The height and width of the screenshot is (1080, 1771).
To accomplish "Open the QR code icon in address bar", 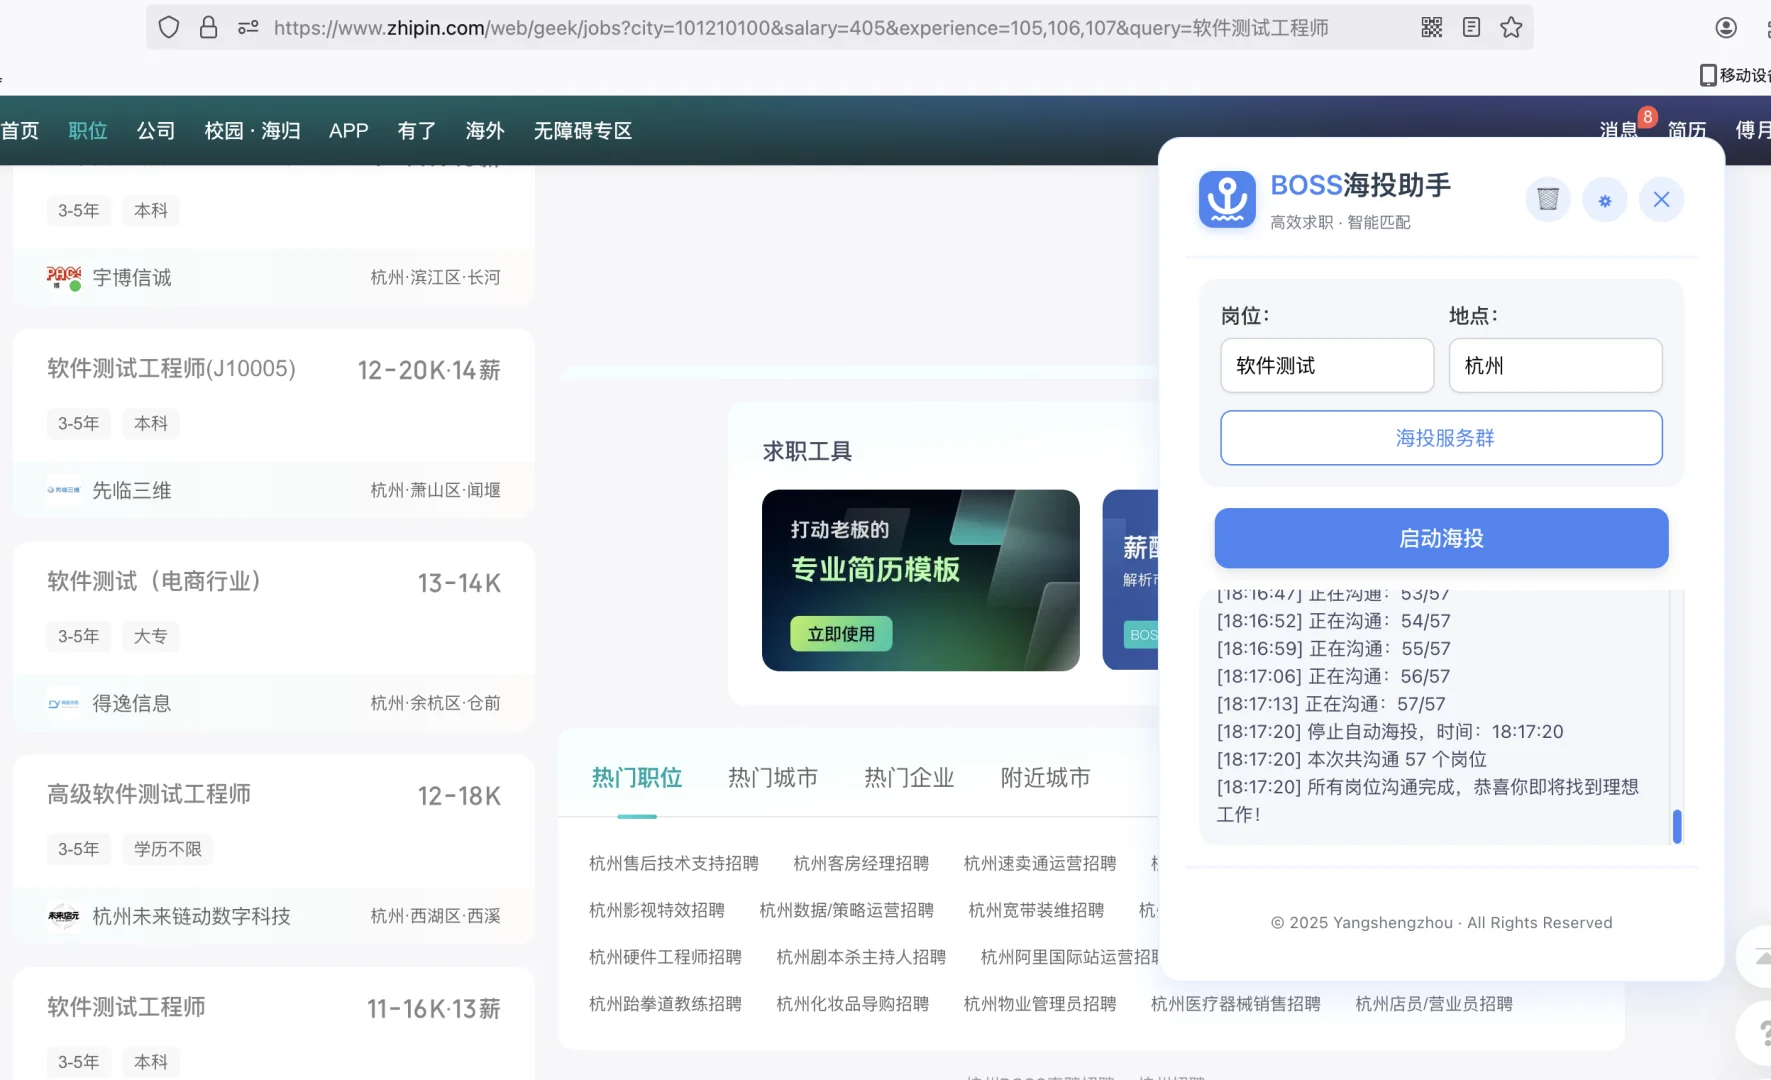I will [x=1430, y=27].
